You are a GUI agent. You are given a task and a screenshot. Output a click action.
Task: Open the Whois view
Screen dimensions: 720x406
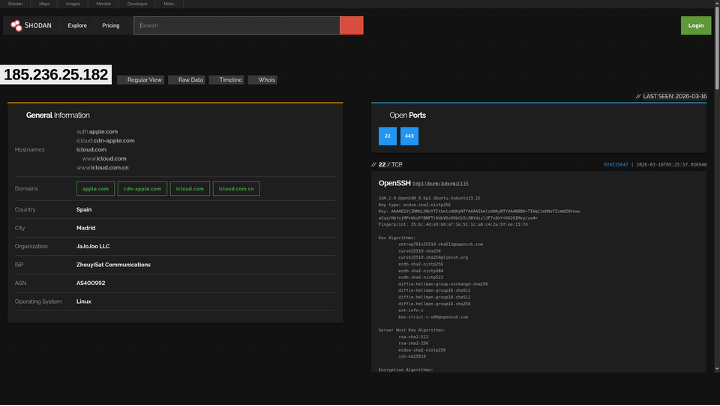264,79
